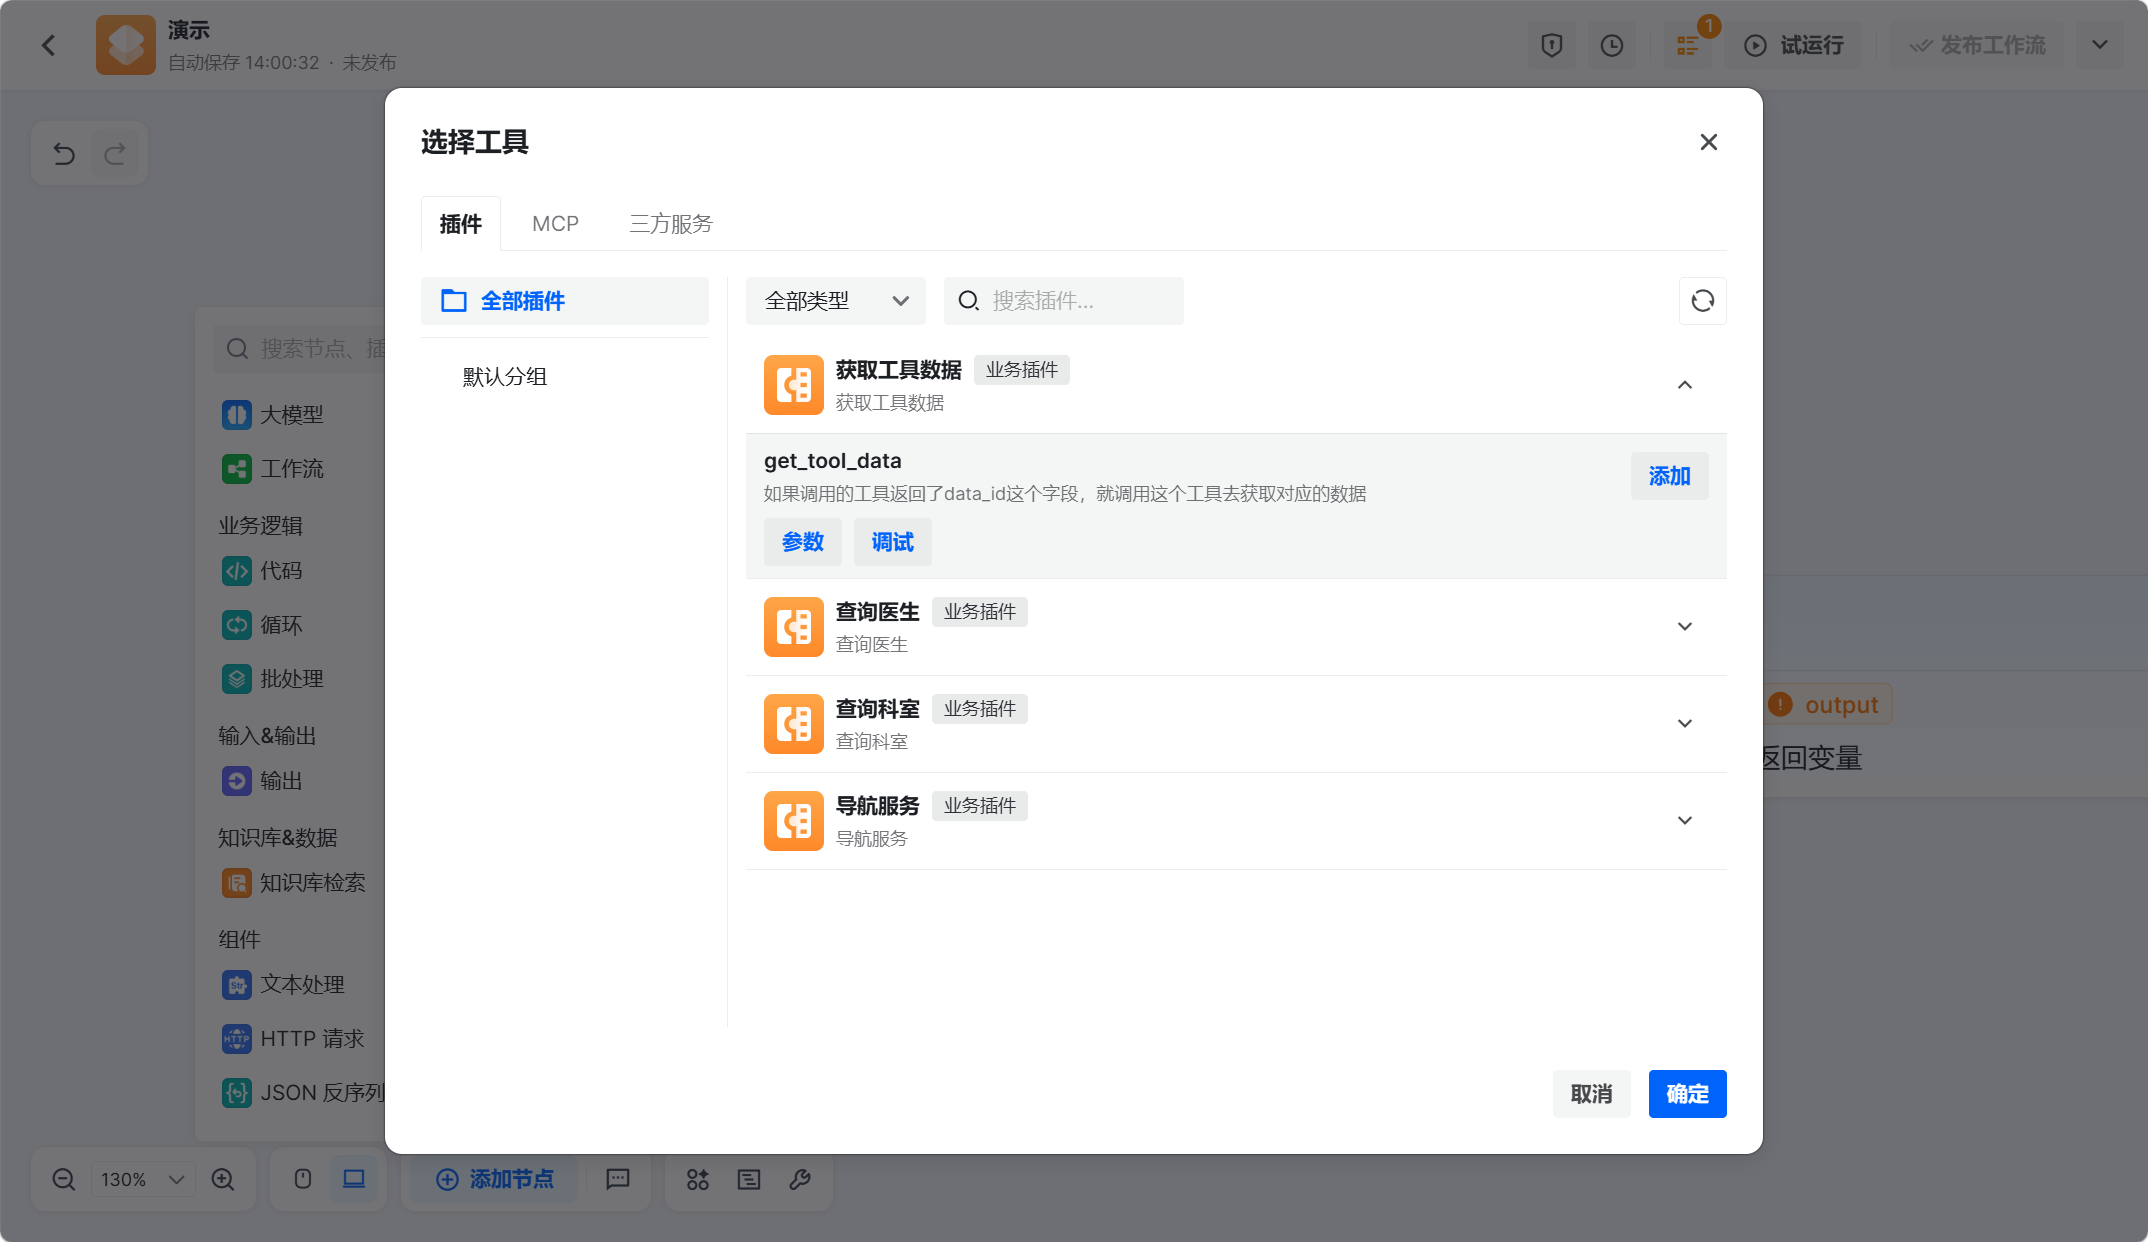Expand the 查询医生 plugin
This screenshot has height=1242, width=2148.
[1685, 627]
